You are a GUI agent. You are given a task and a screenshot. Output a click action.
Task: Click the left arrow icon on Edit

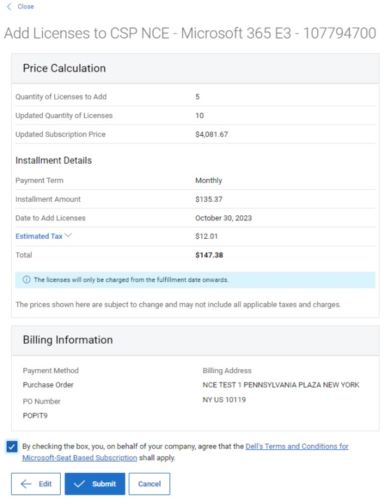point(26,484)
